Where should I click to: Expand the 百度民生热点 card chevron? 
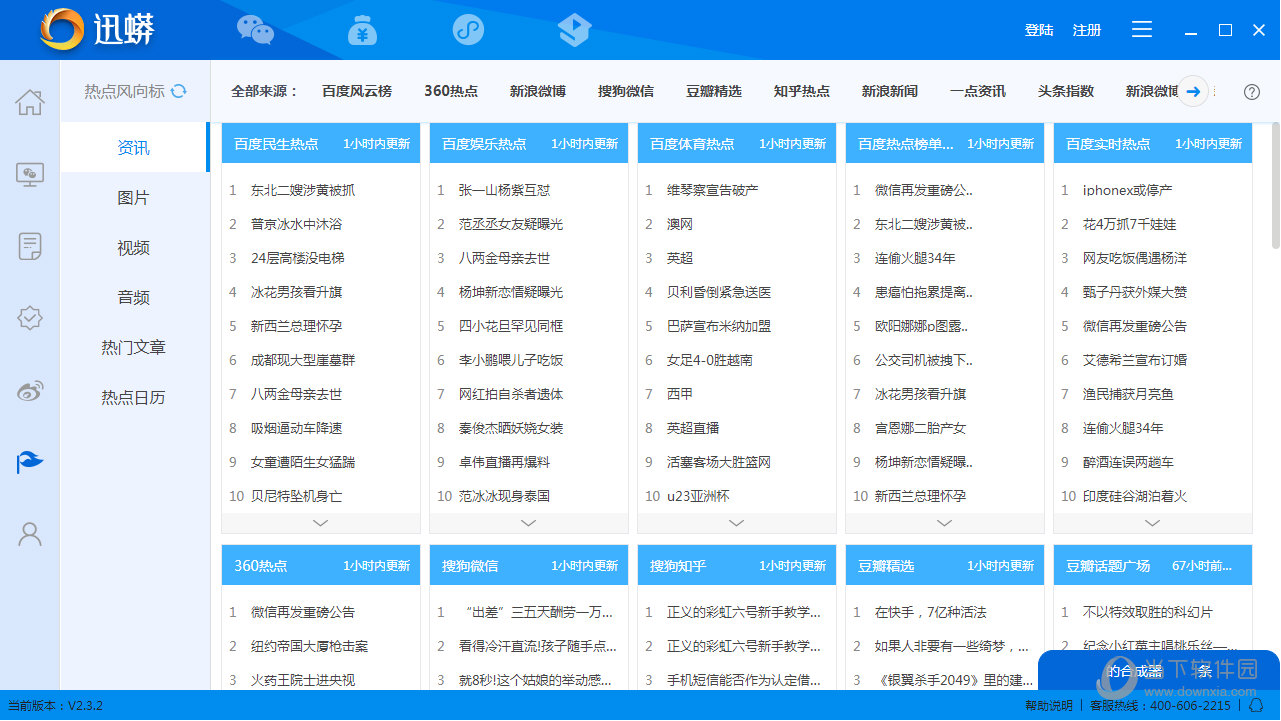pos(320,523)
